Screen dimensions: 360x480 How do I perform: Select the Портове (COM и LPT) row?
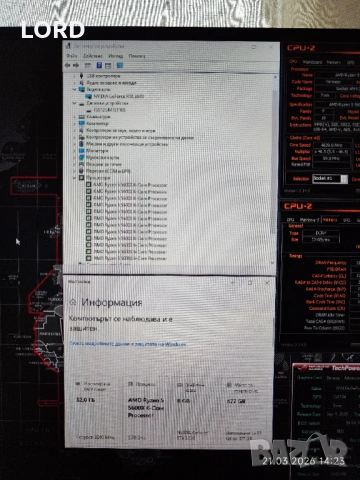point(108,171)
